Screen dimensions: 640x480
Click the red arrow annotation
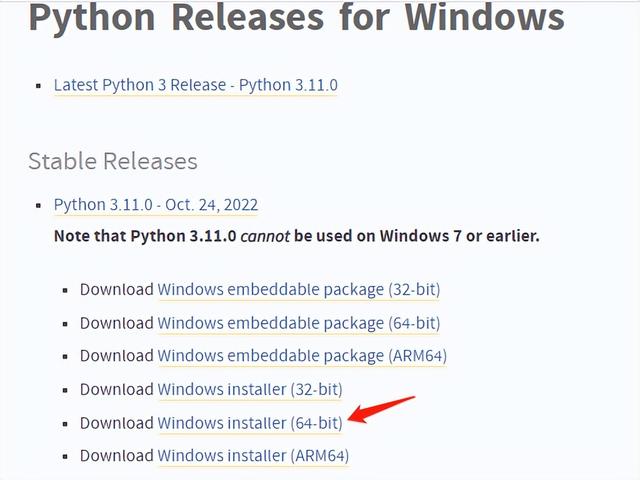(x=382, y=410)
